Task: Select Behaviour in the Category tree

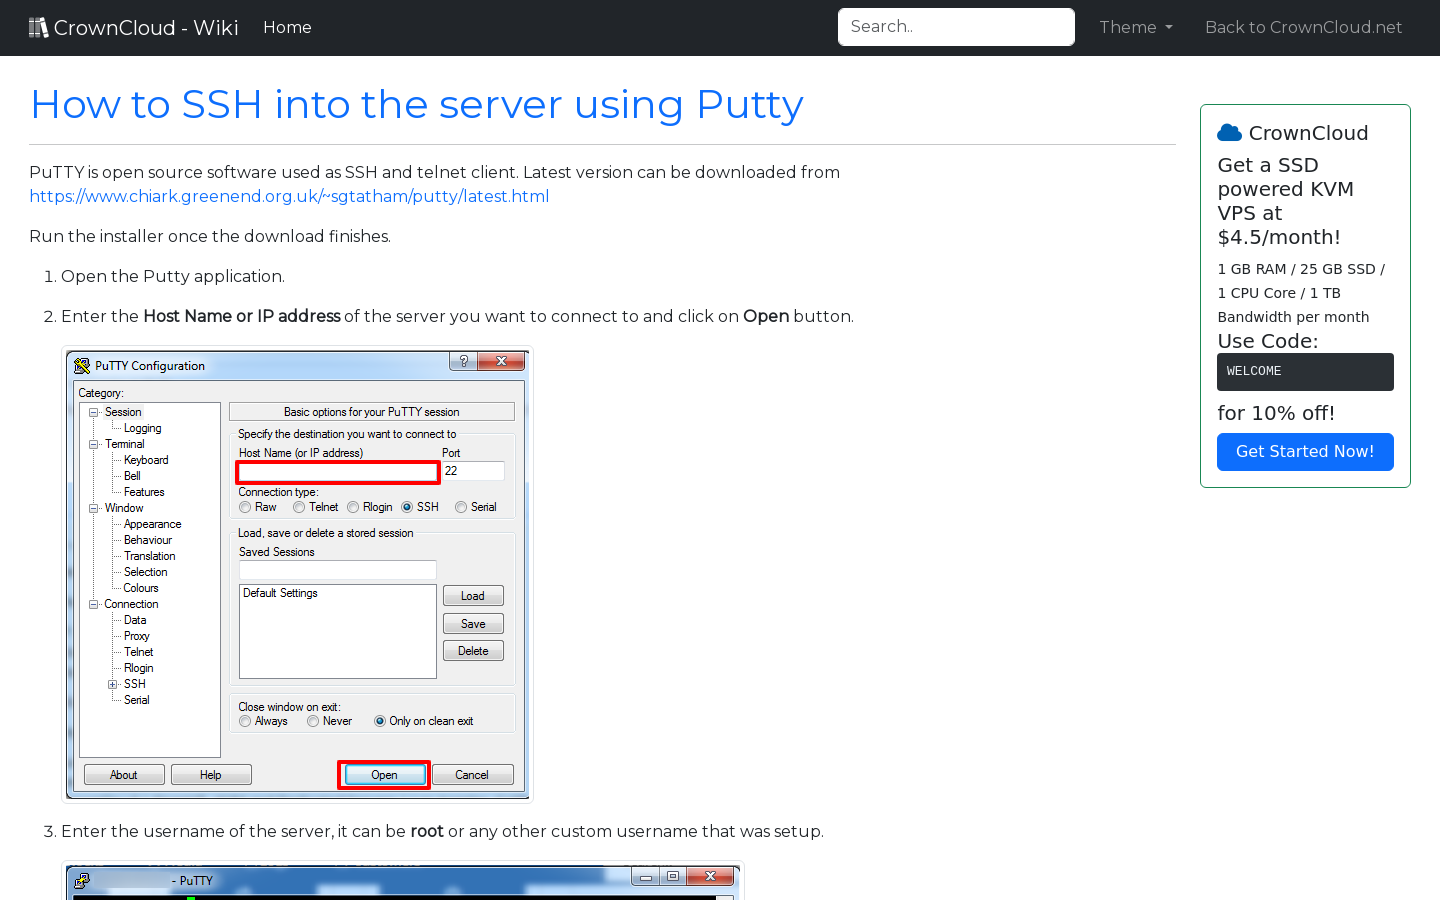Action: (x=148, y=540)
